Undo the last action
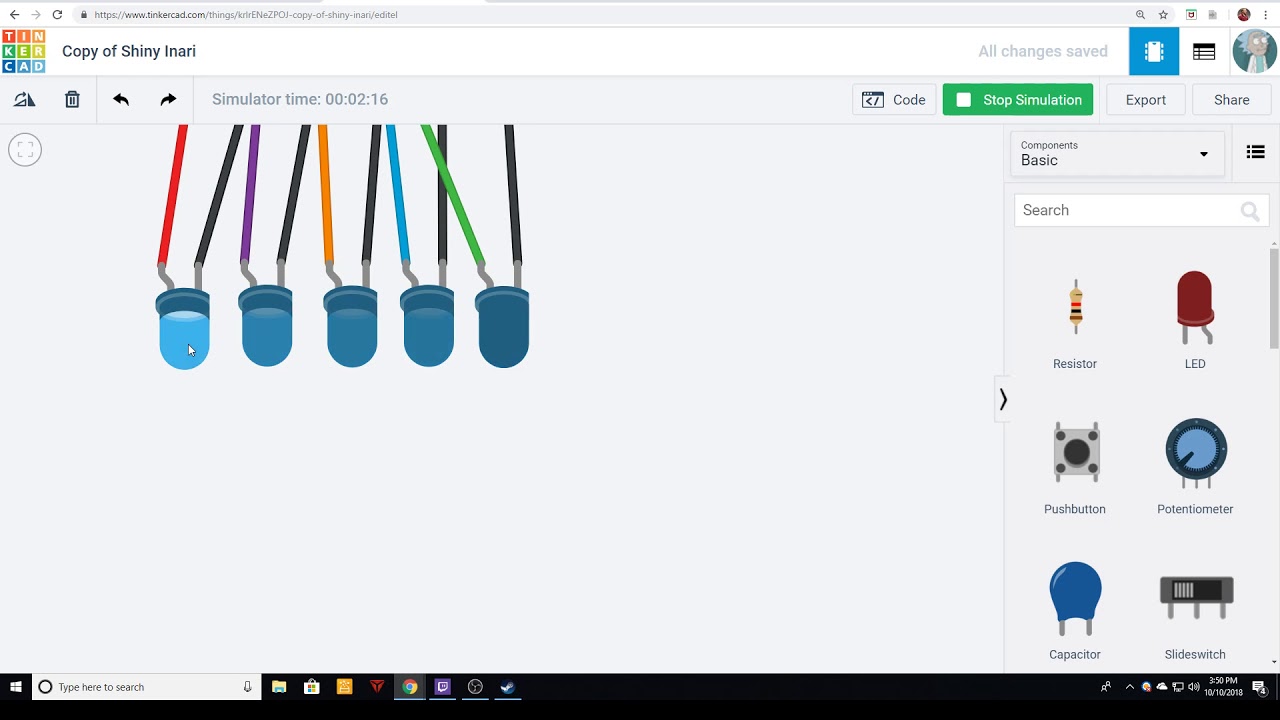 [121, 99]
